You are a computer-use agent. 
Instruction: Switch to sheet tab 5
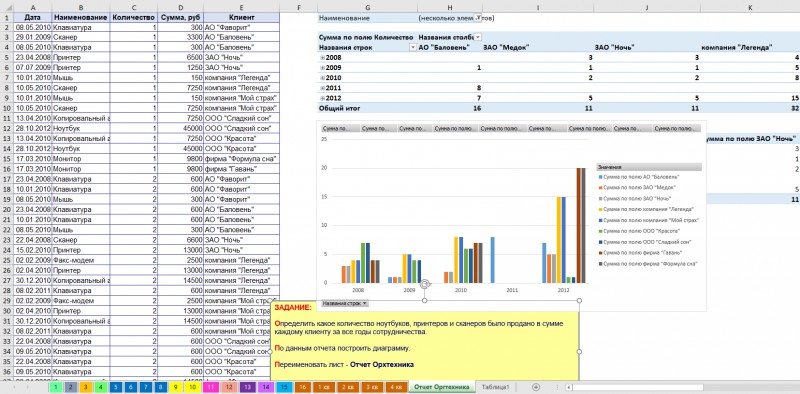point(116,387)
